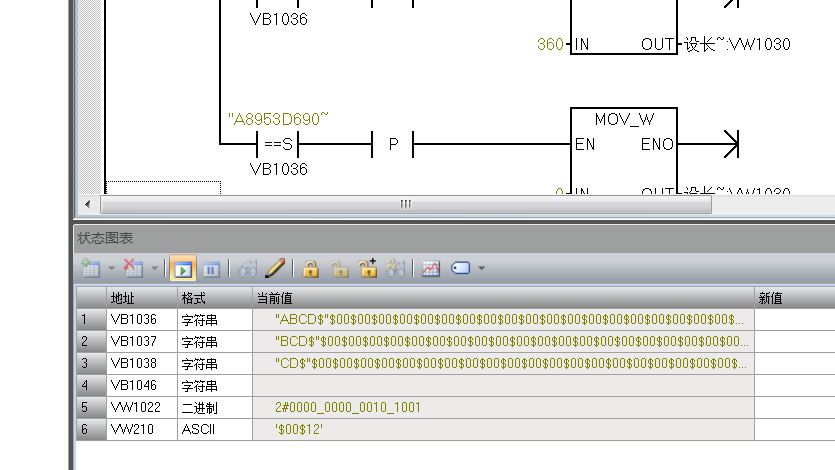Click the horizontal scrollbar thumb in ladder editor
This screenshot has height=470, width=835.
click(x=406, y=204)
